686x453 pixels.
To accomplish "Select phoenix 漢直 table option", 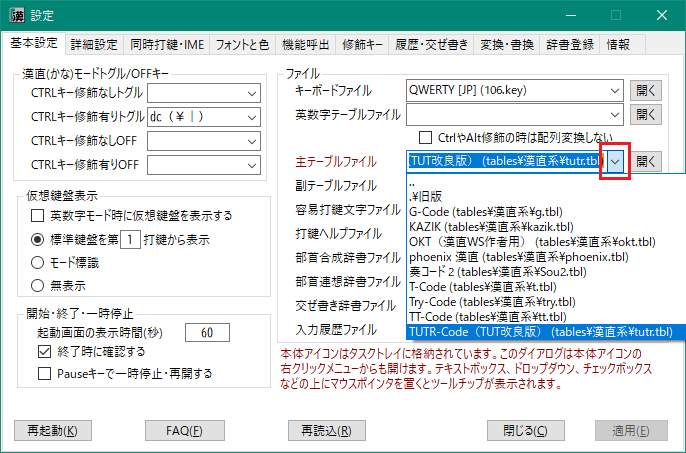I will pyautogui.click(x=546, y=257).
